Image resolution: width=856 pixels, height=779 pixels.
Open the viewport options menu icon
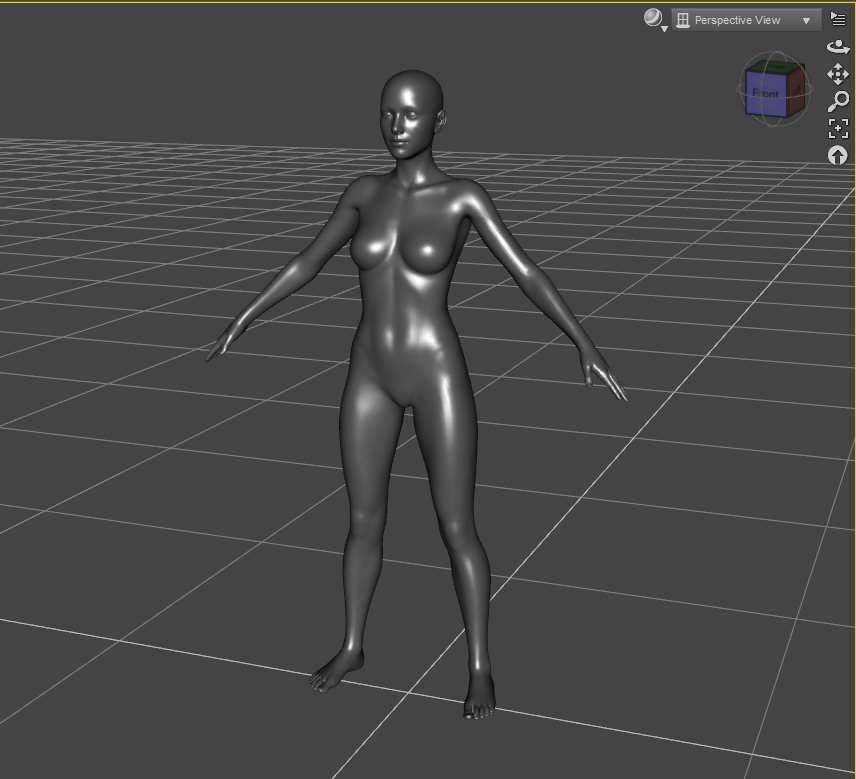tap(838, 19)
